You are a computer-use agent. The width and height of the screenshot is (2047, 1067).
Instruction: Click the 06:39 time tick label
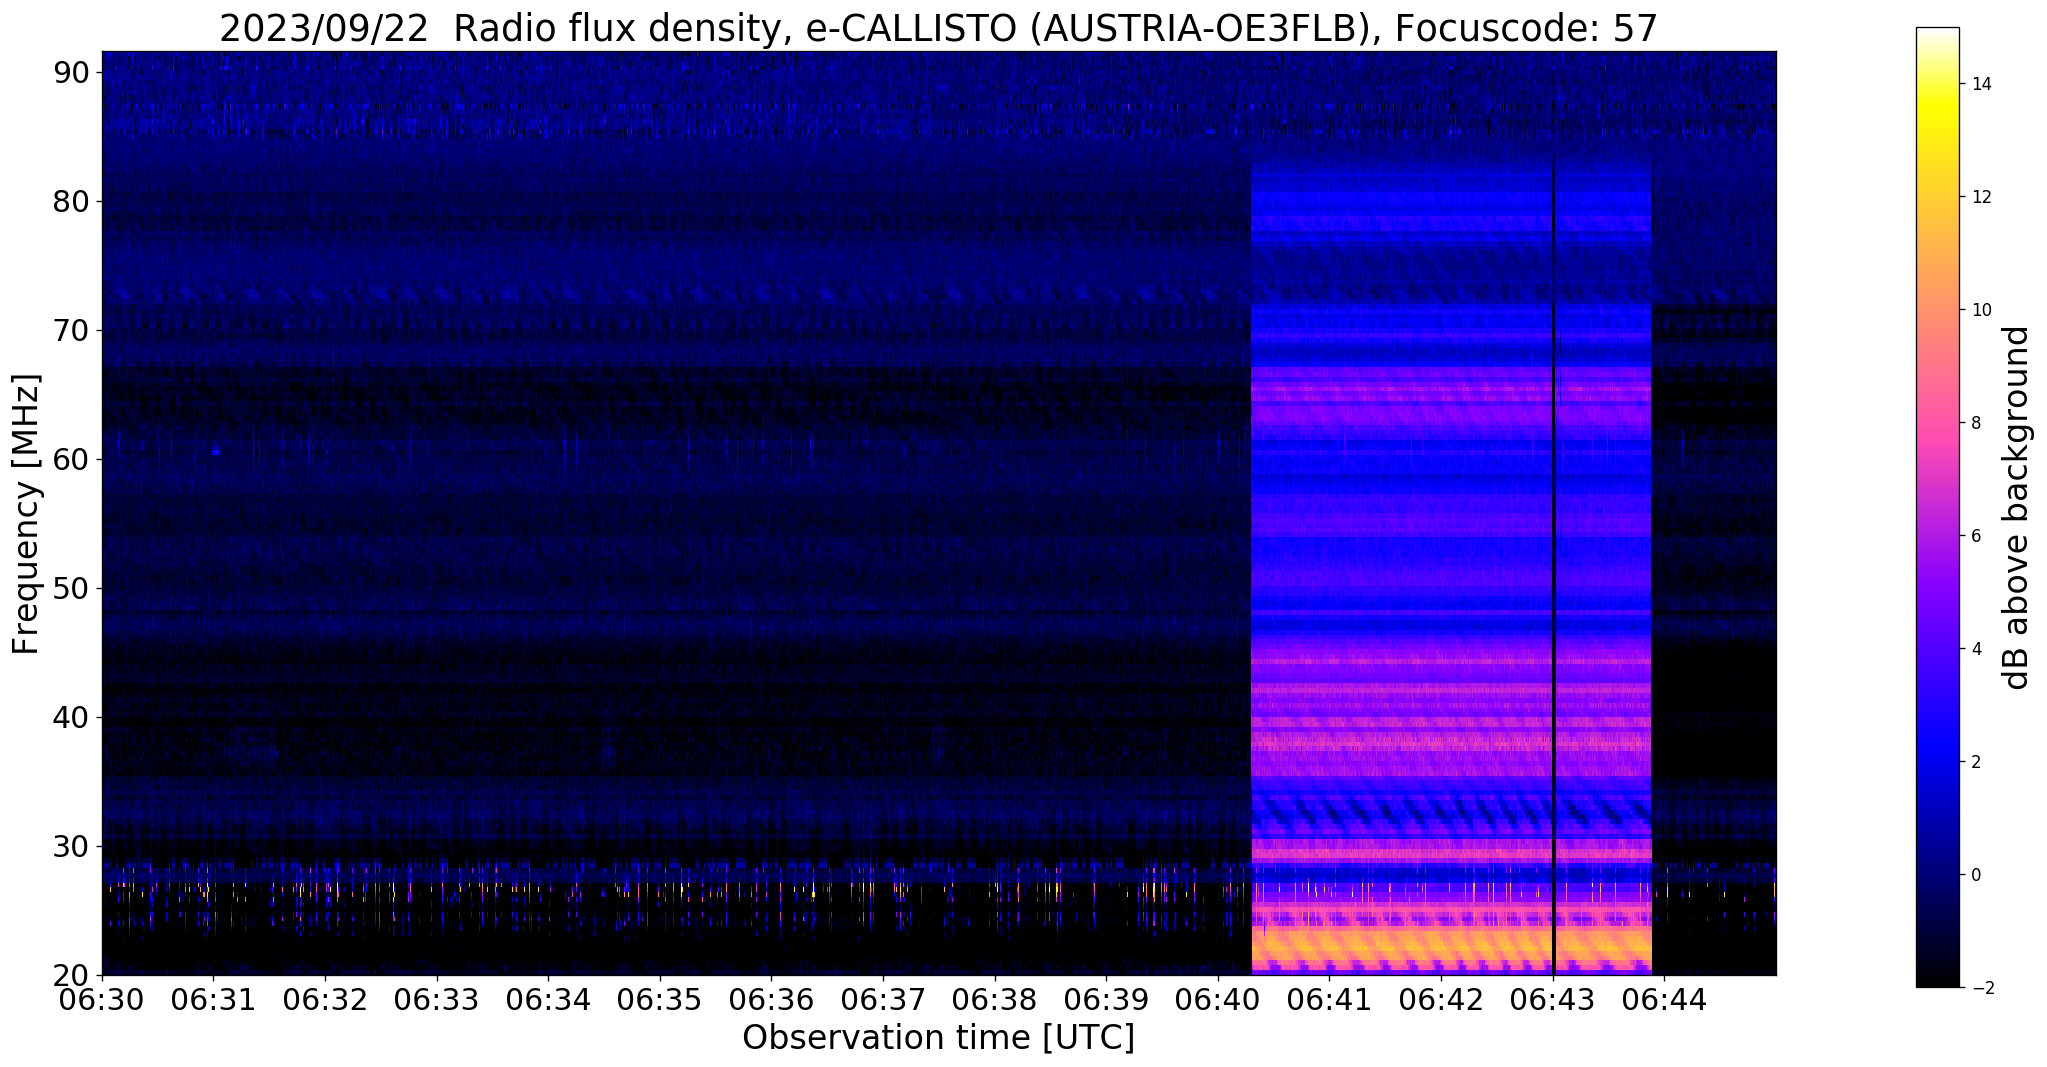coord(1106,1001)
